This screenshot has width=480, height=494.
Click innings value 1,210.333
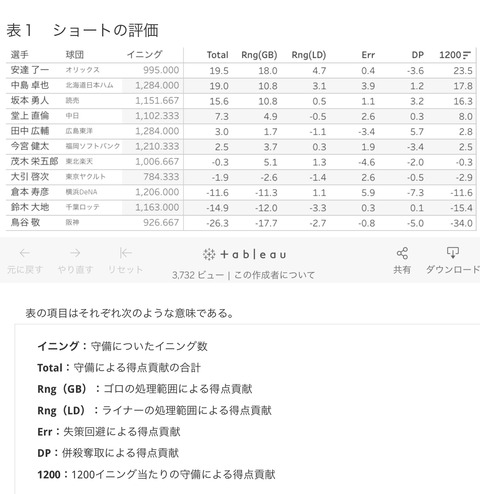157,146
